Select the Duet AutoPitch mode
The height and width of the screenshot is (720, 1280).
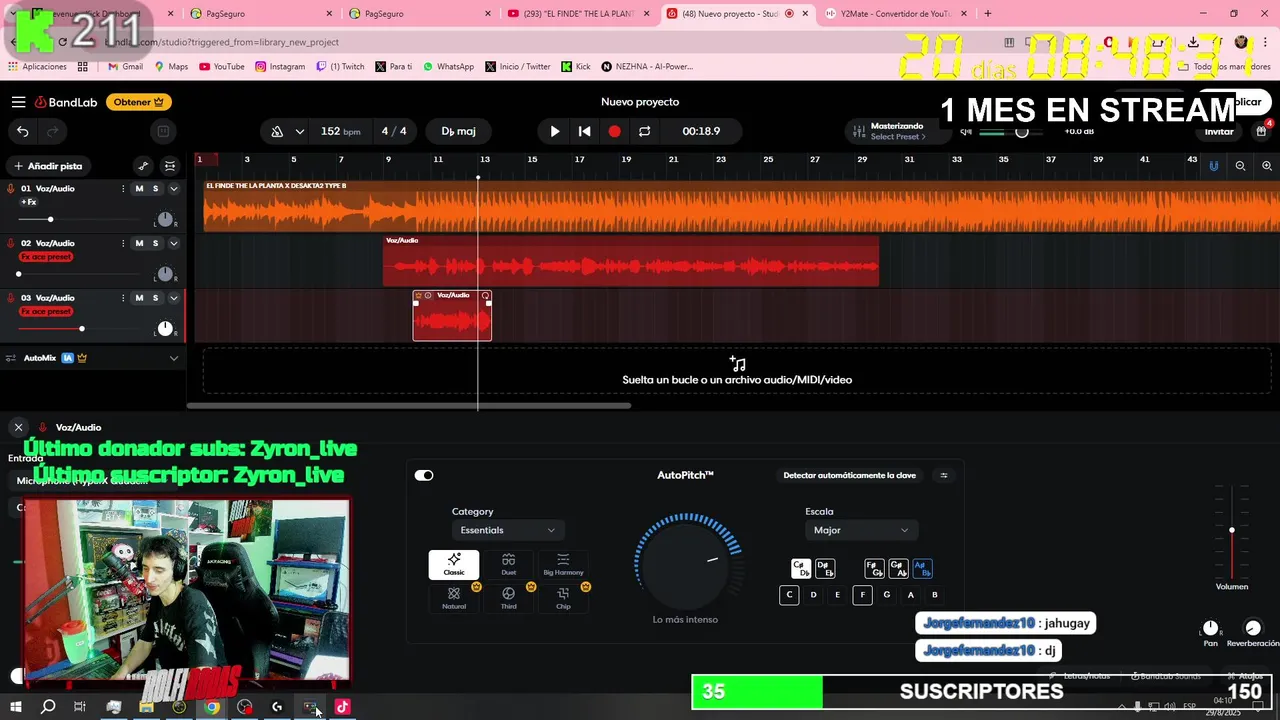coord(508,565)
